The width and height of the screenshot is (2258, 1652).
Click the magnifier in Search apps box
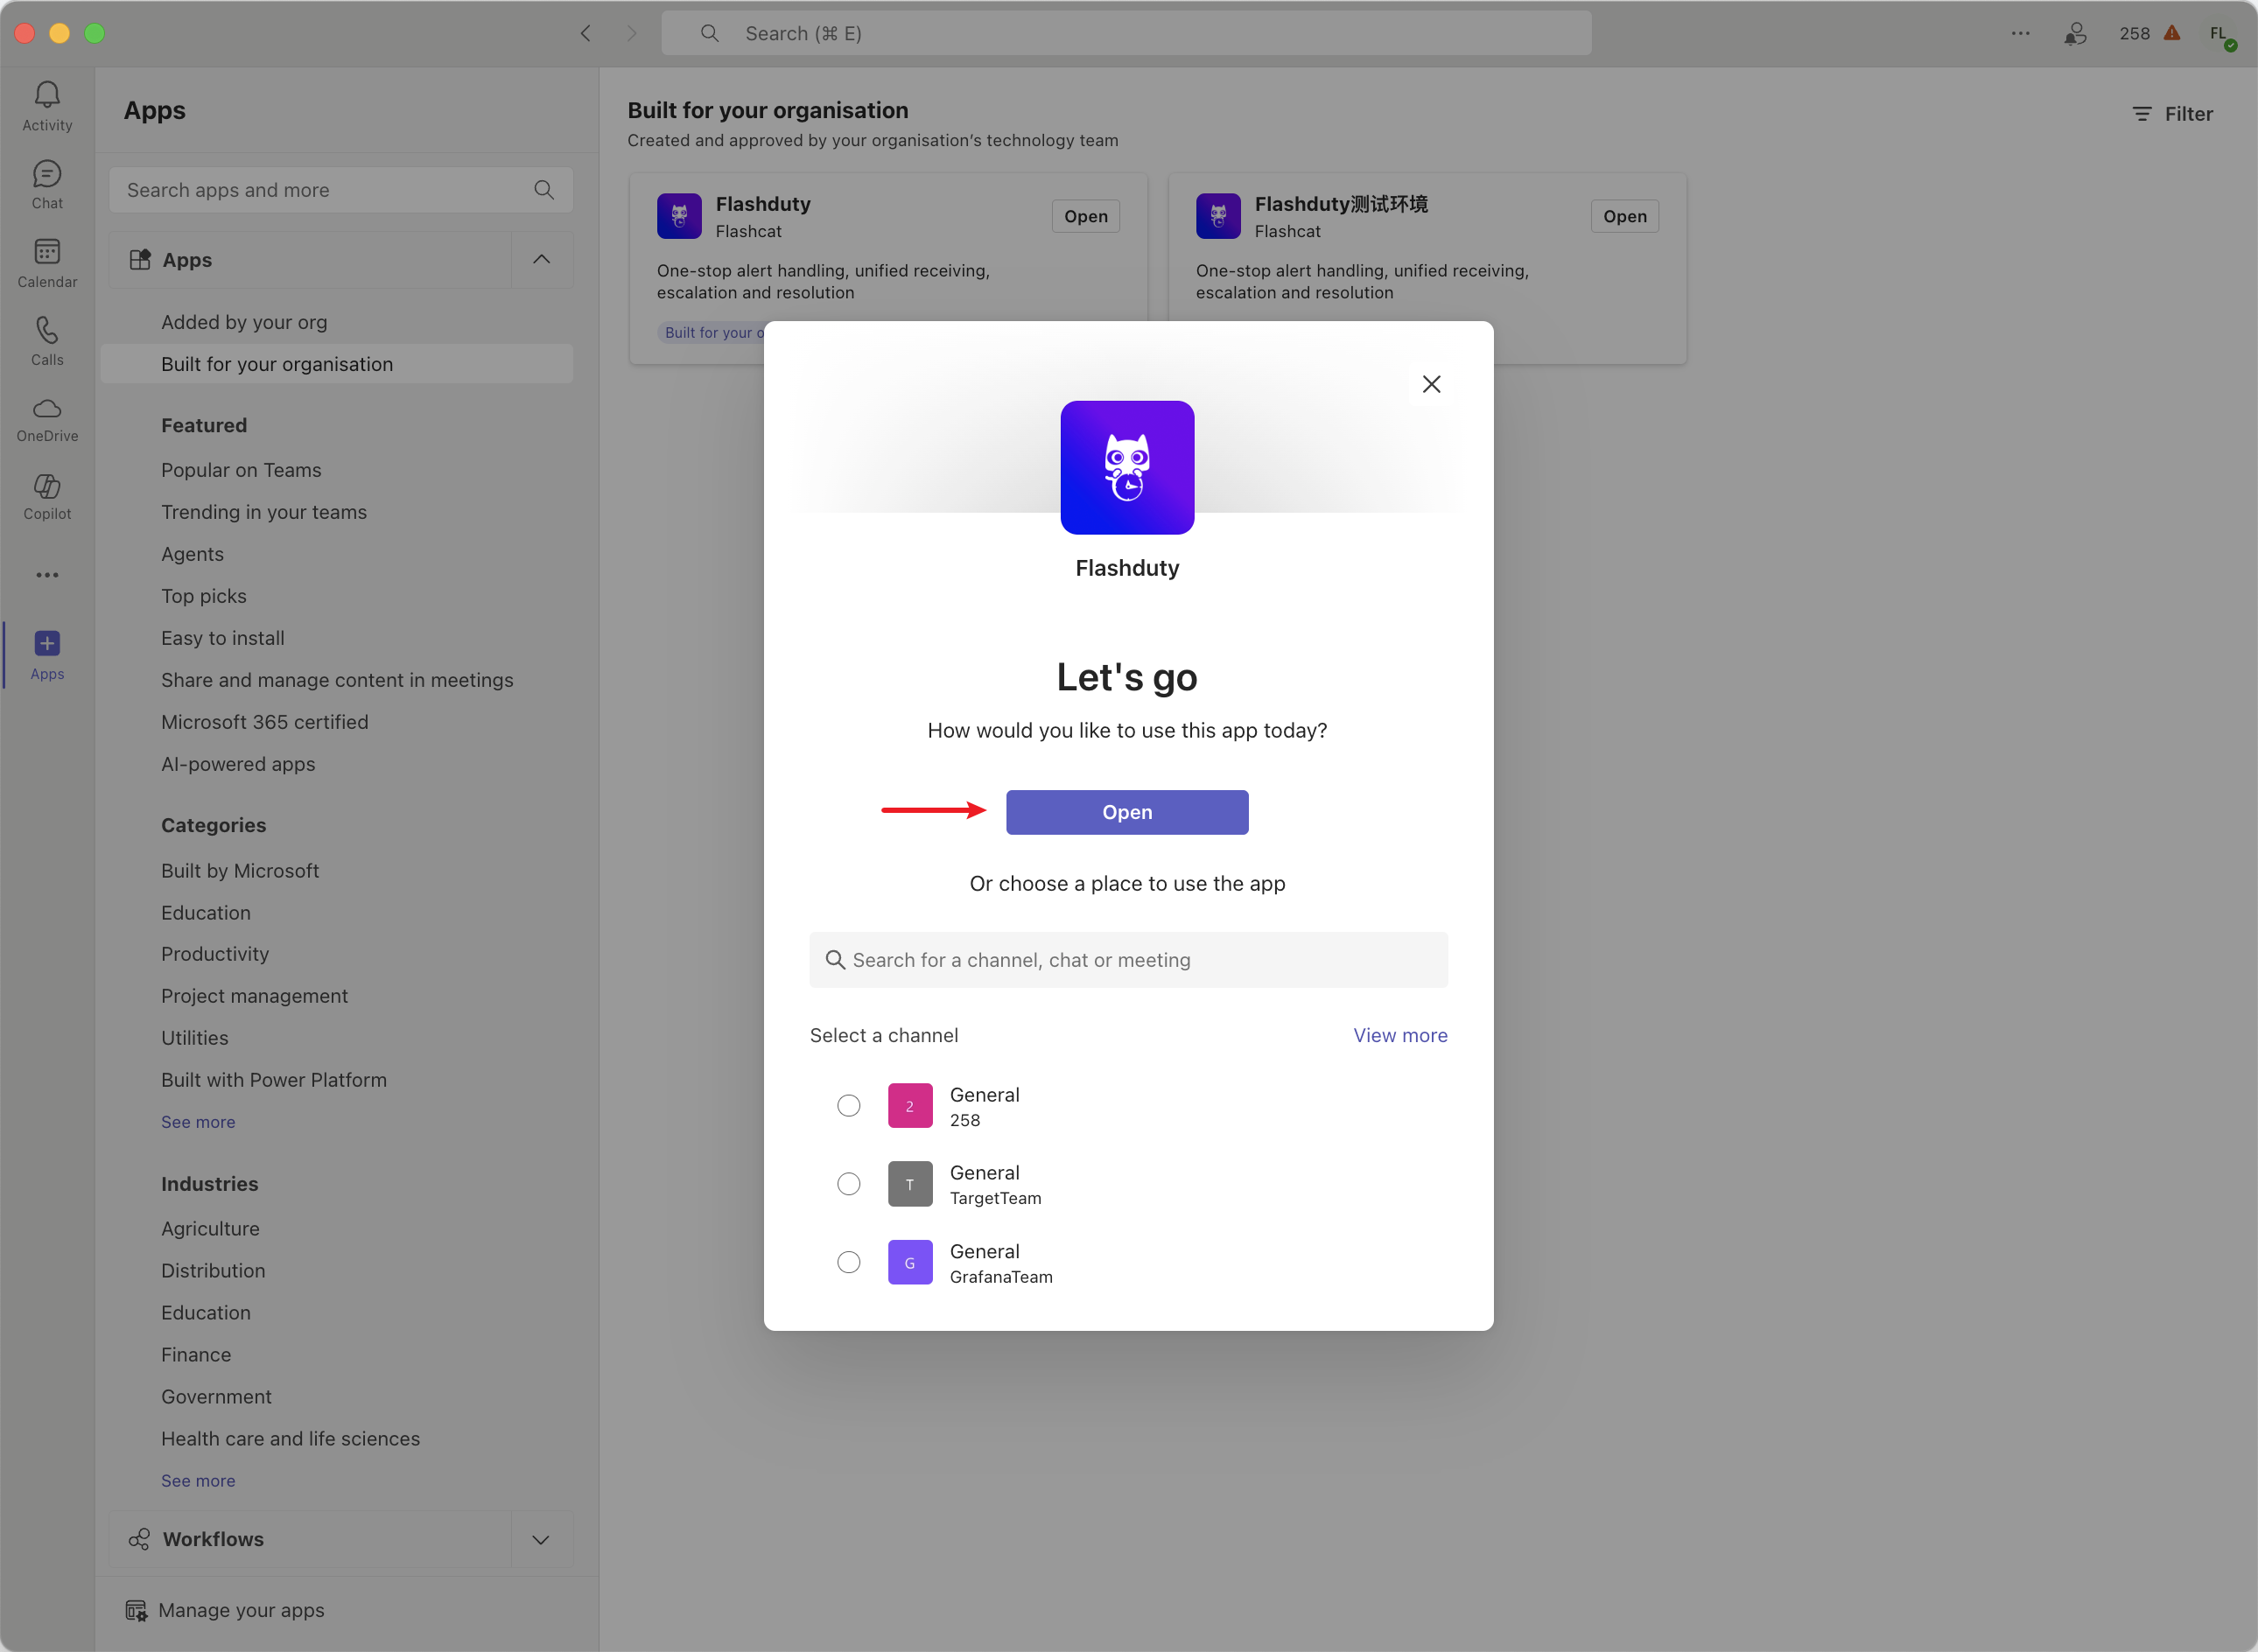544,190
